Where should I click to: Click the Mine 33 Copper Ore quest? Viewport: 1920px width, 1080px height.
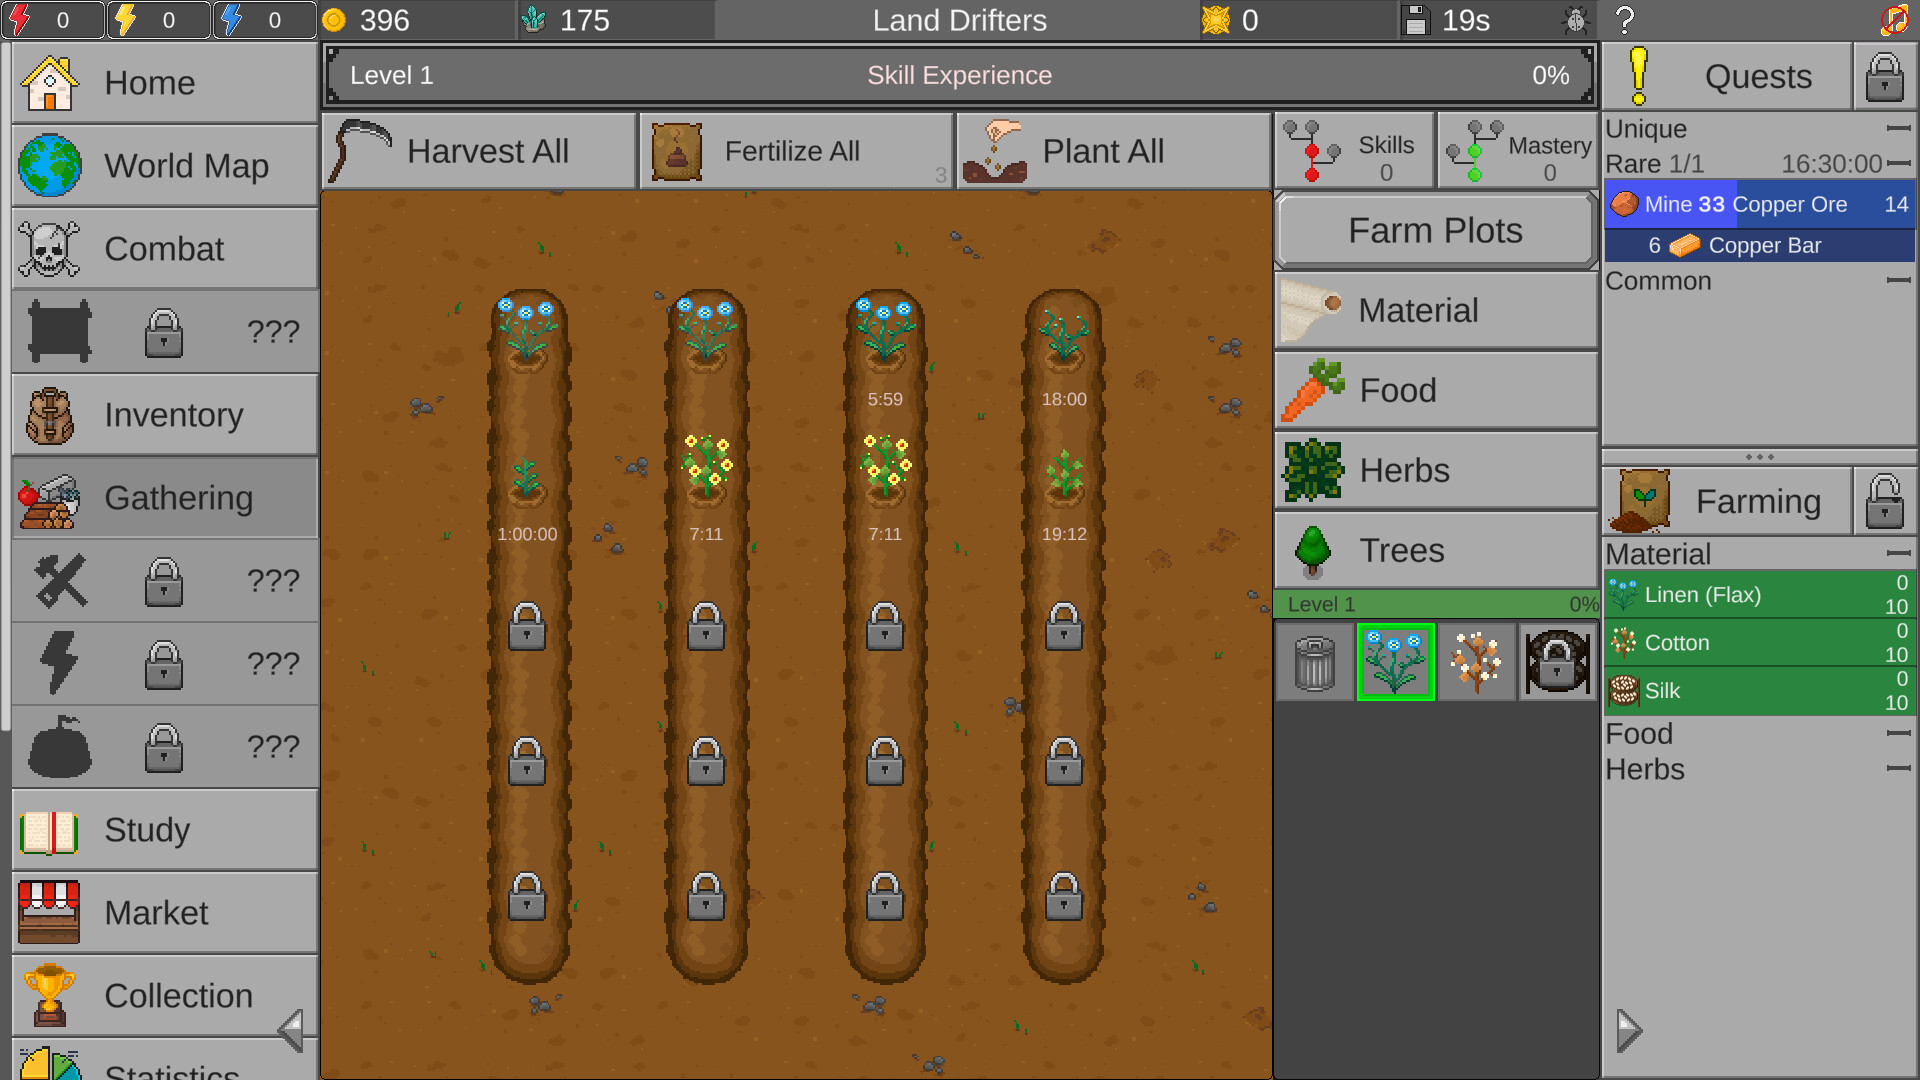[1748, 204]
